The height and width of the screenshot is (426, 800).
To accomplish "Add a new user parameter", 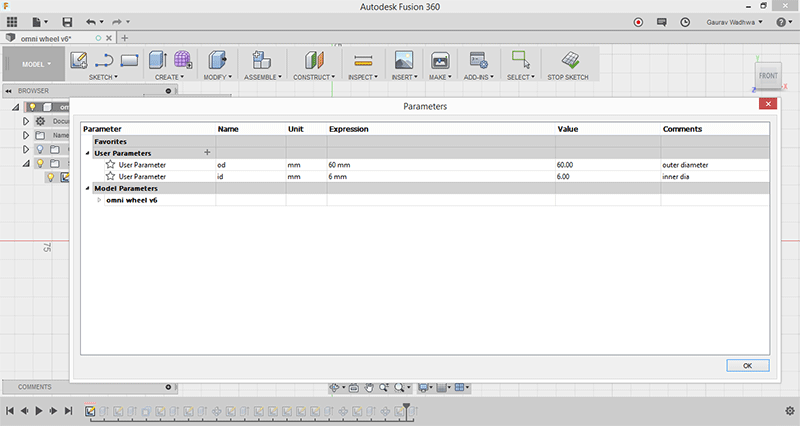I will [x=207, y=152].
